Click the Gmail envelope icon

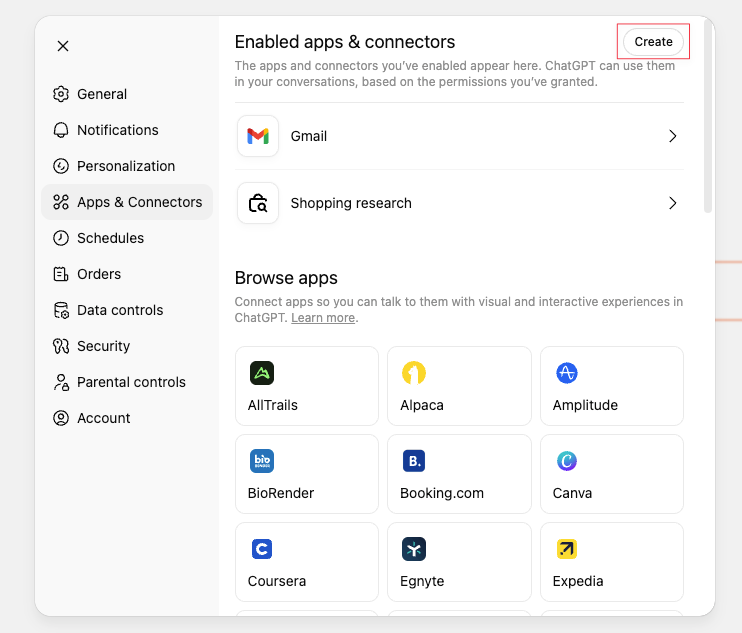pos(258,136)
